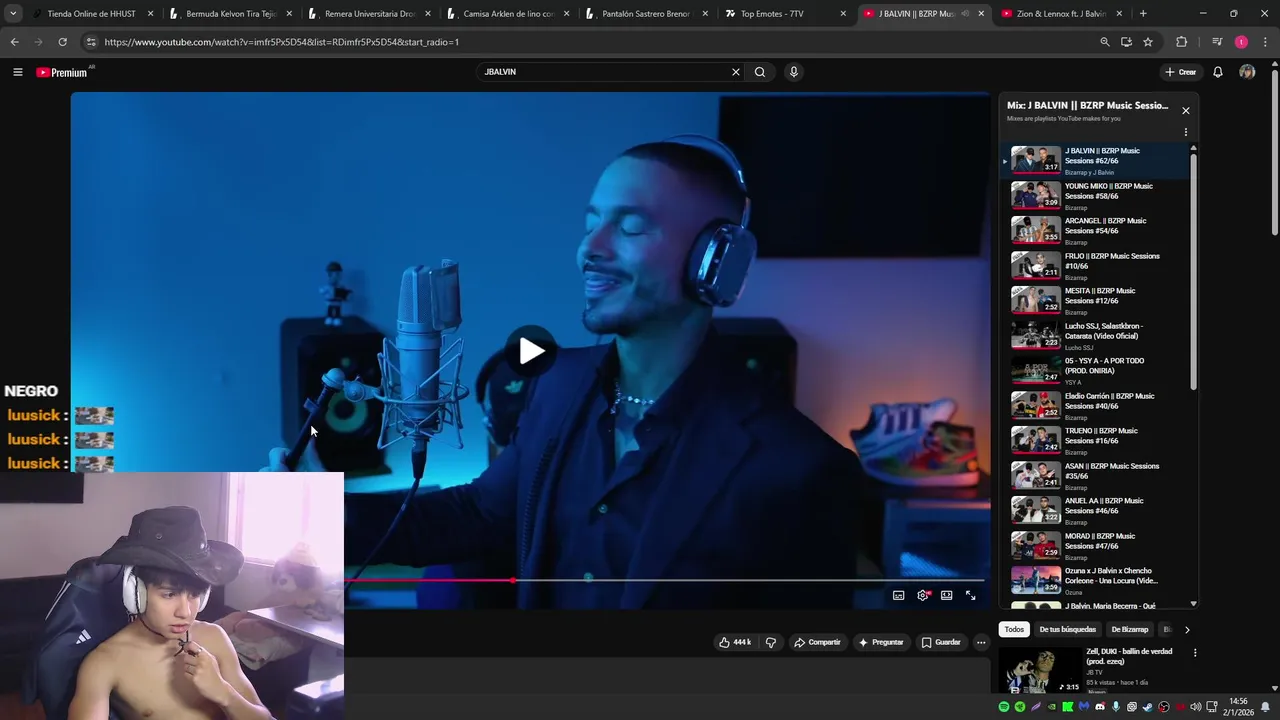The width and height of the screenshot is (1280, 720).
Task: Open browser media controls icon
Action: tap(1217, 42)
